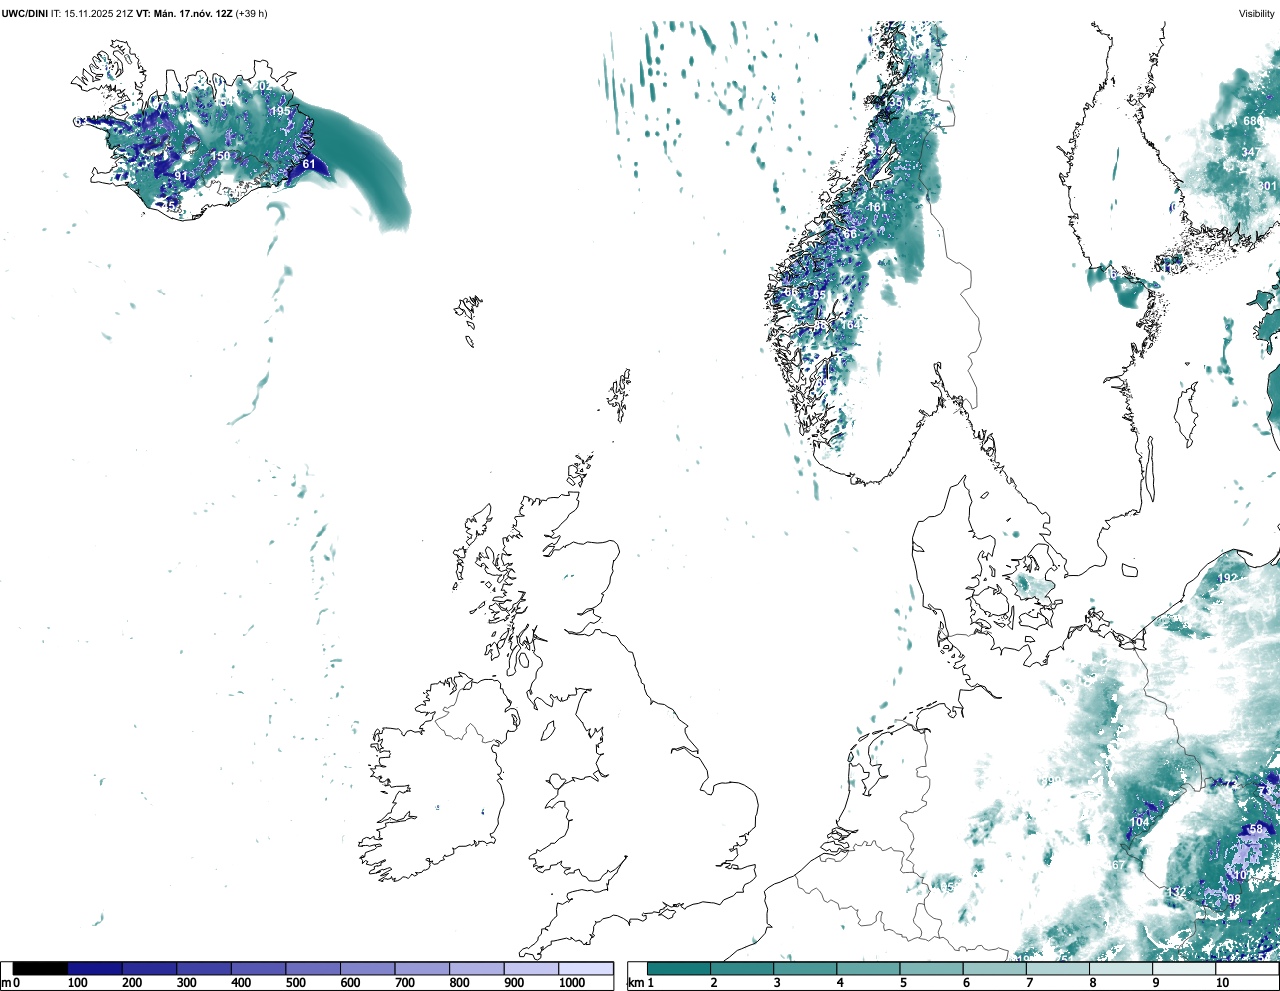Screen dimensions: 1280x991
Task: Click the 700–800 m legend swatch
Action: 422,969
